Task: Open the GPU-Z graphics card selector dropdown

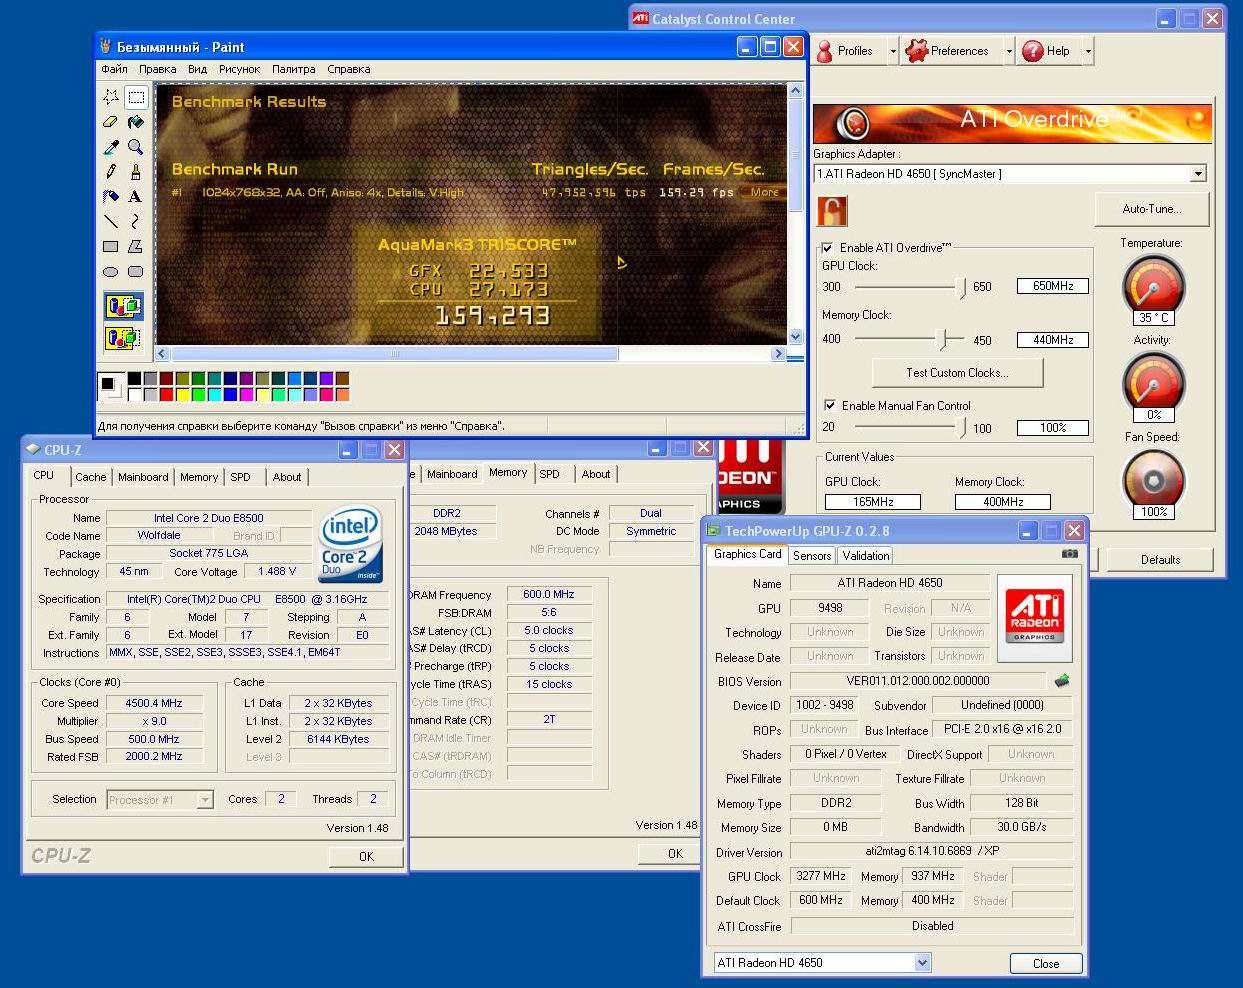Action: (922, 963)
